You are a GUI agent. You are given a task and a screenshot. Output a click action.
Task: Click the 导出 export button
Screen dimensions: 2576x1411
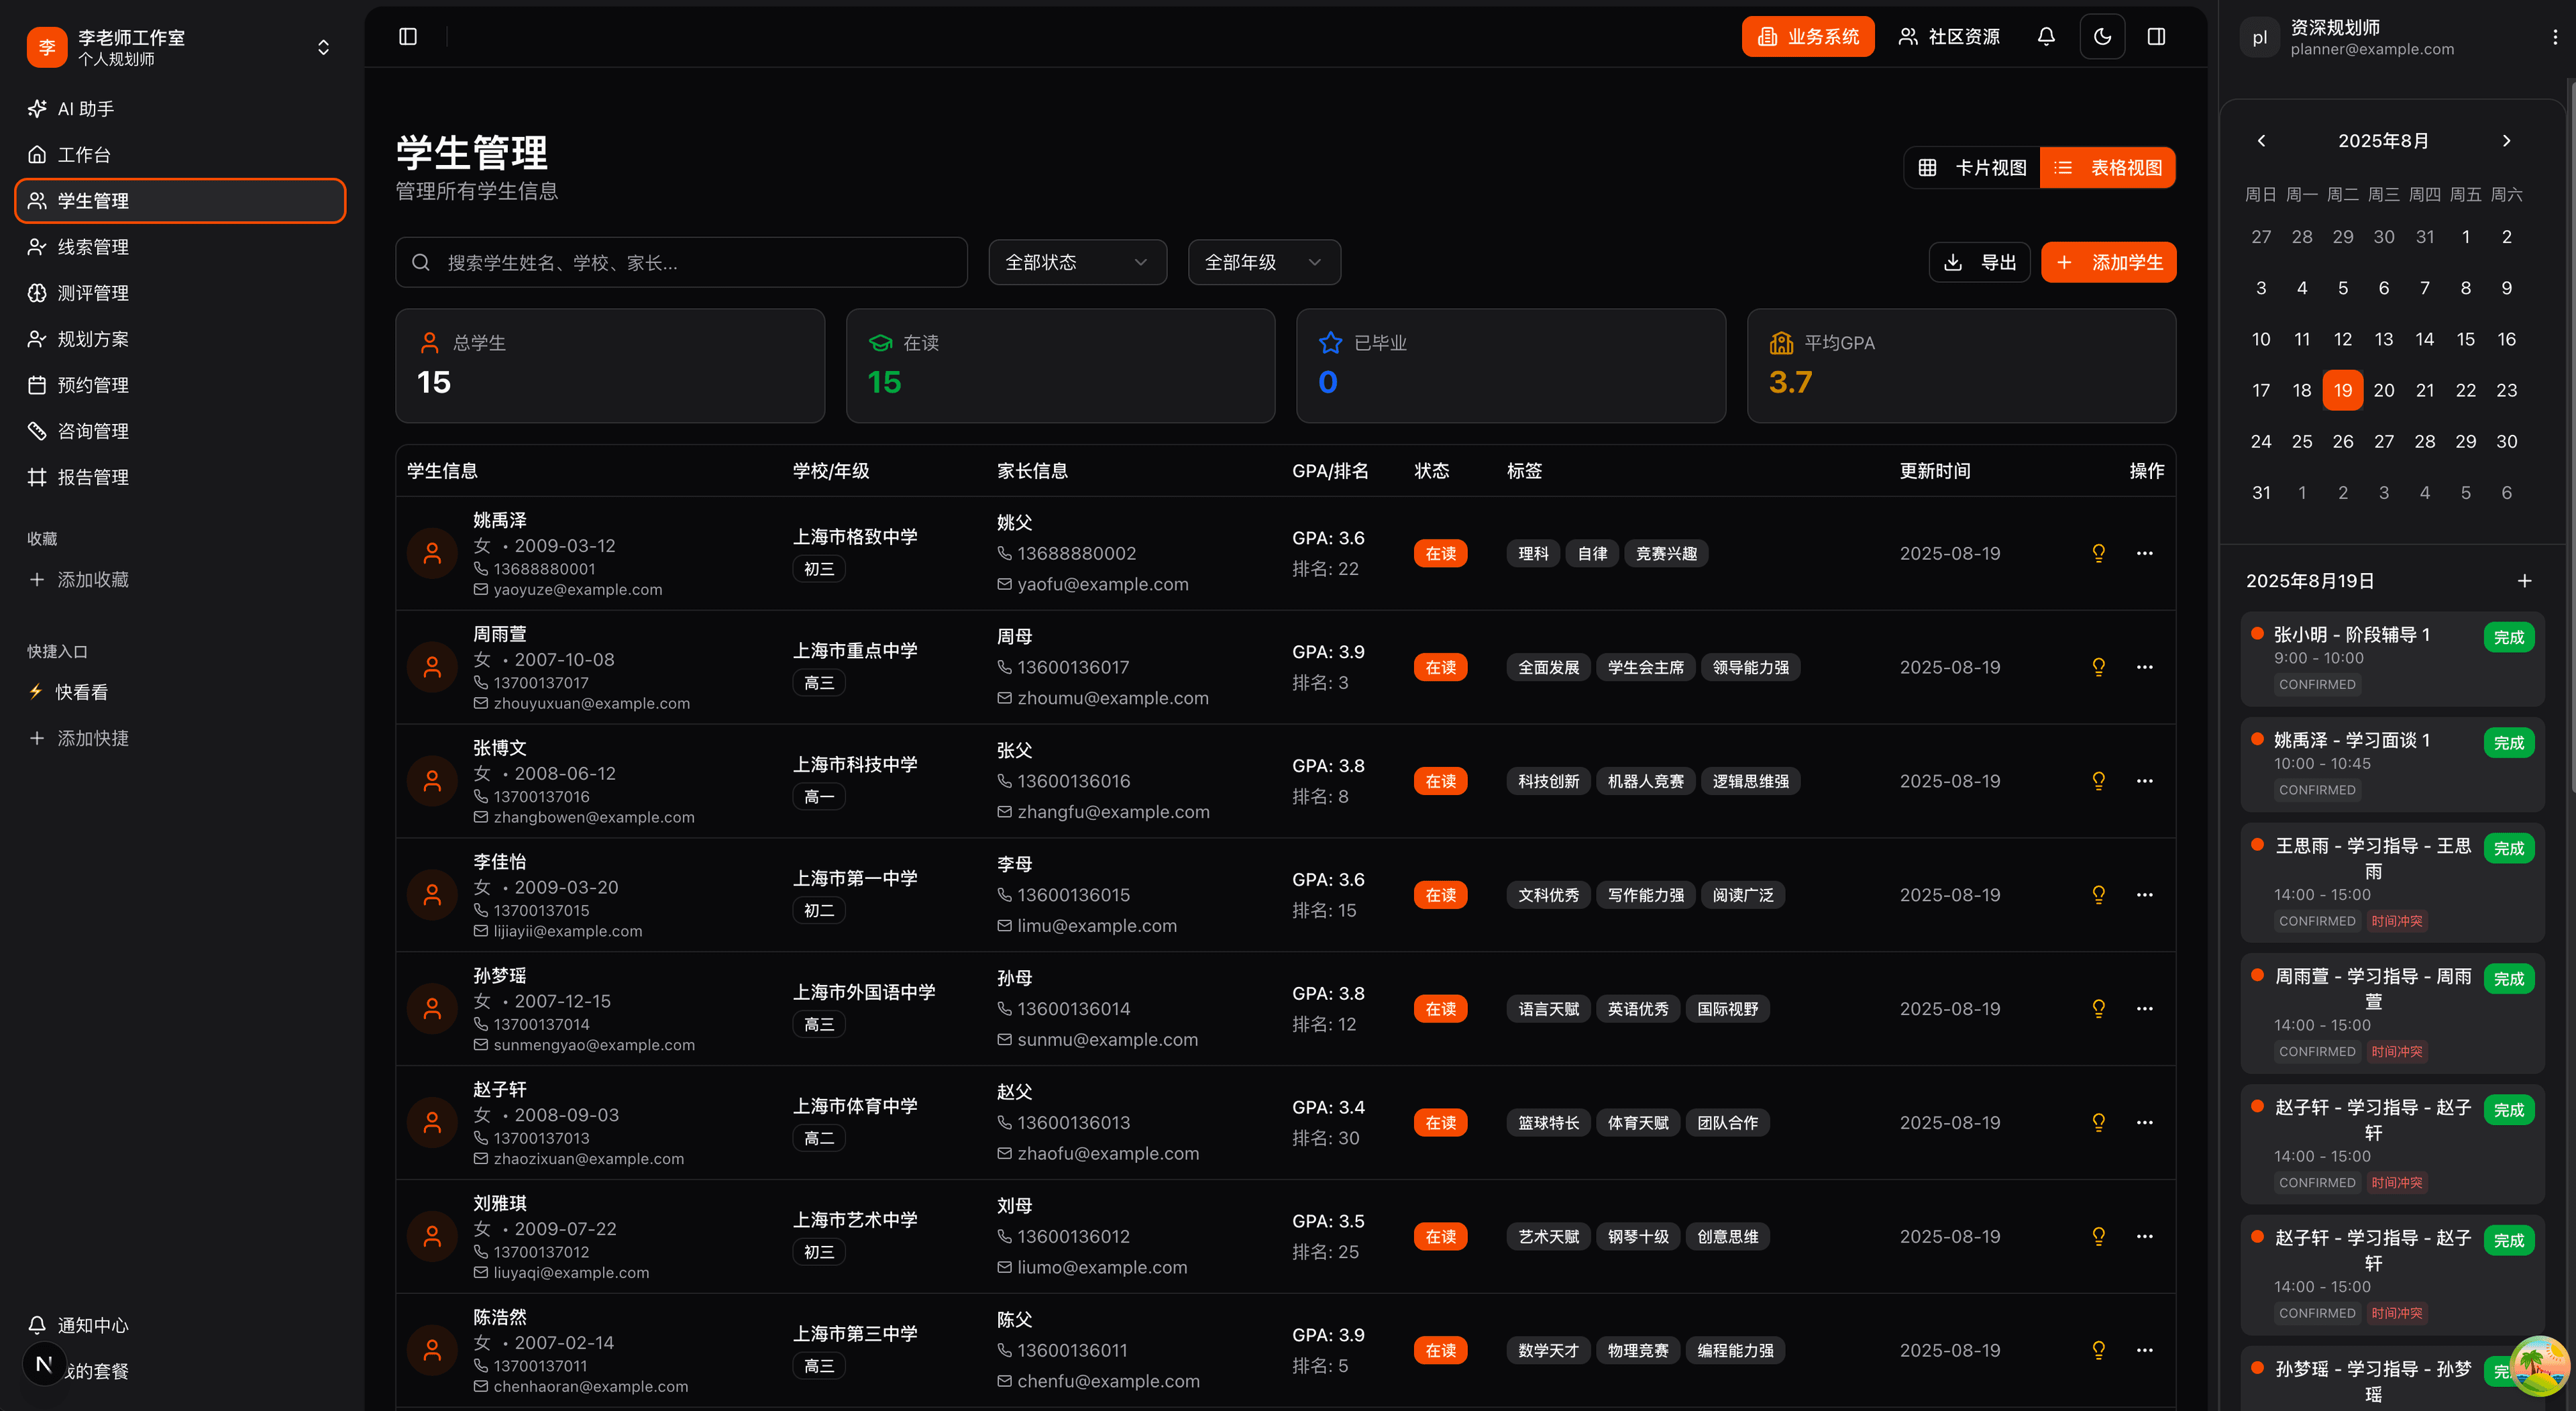tap(1979, 262)
